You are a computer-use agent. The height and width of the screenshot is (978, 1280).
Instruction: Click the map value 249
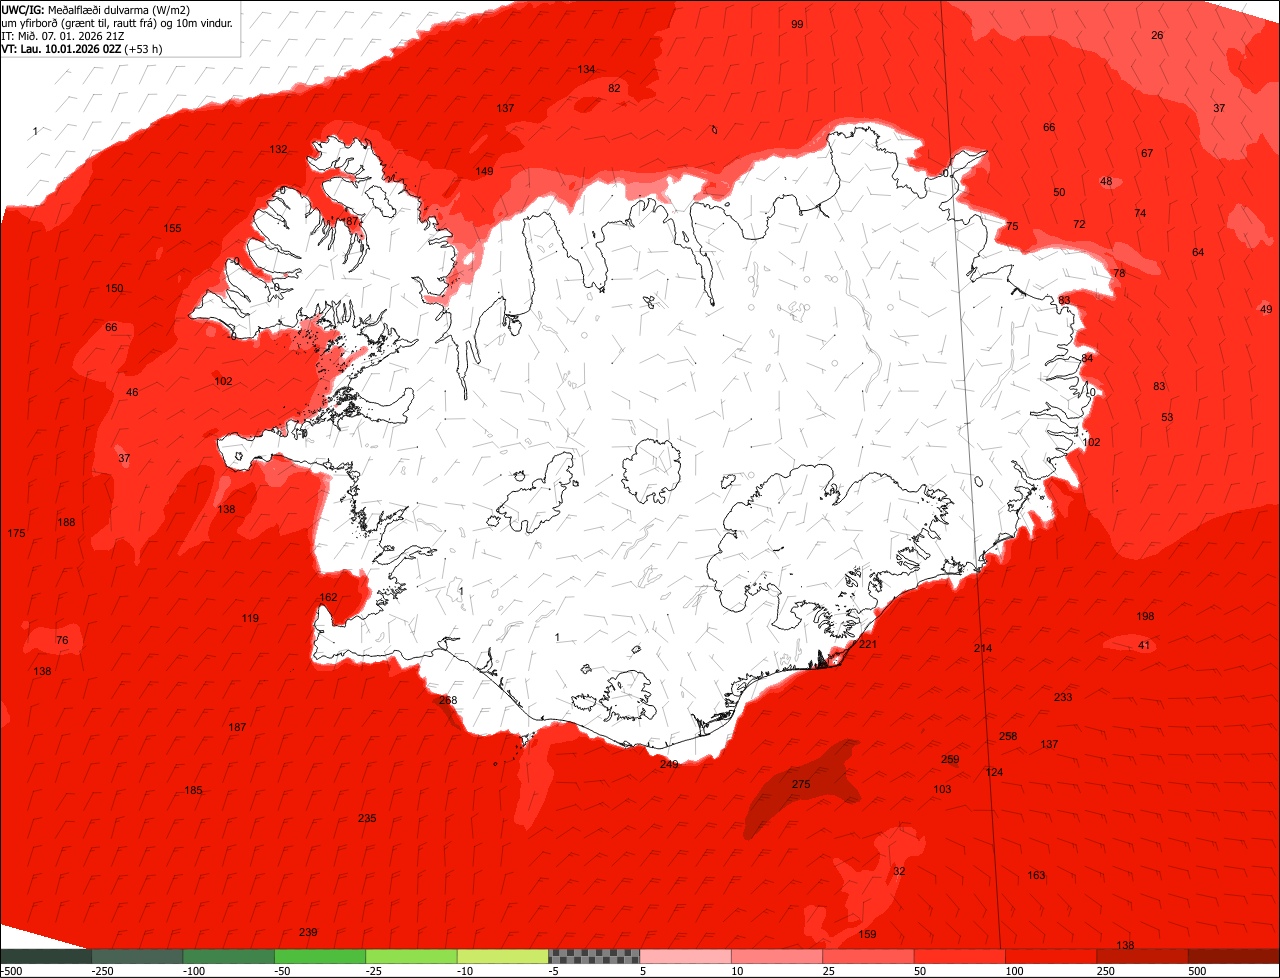click(669, 764)
